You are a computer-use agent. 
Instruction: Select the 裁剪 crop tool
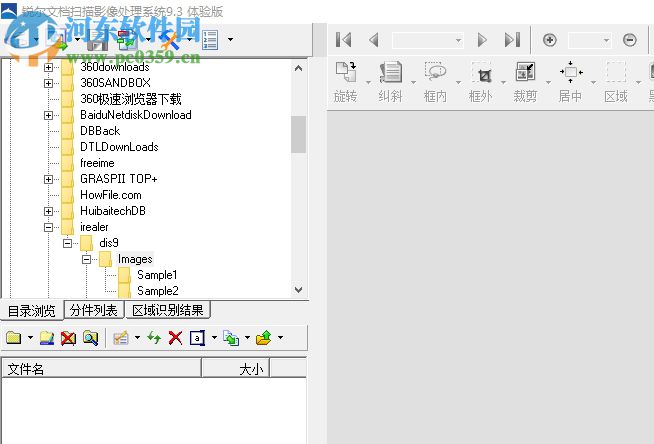click(x=525, y=82)
